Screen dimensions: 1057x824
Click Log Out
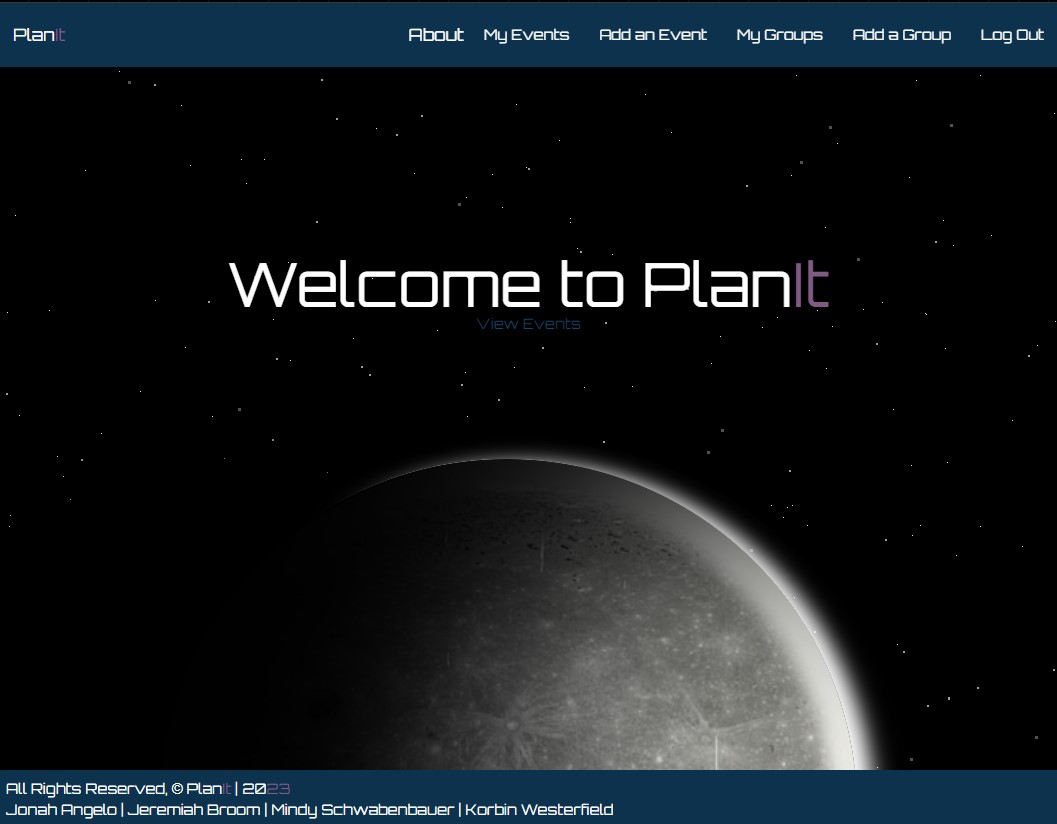pos(1012,35)
